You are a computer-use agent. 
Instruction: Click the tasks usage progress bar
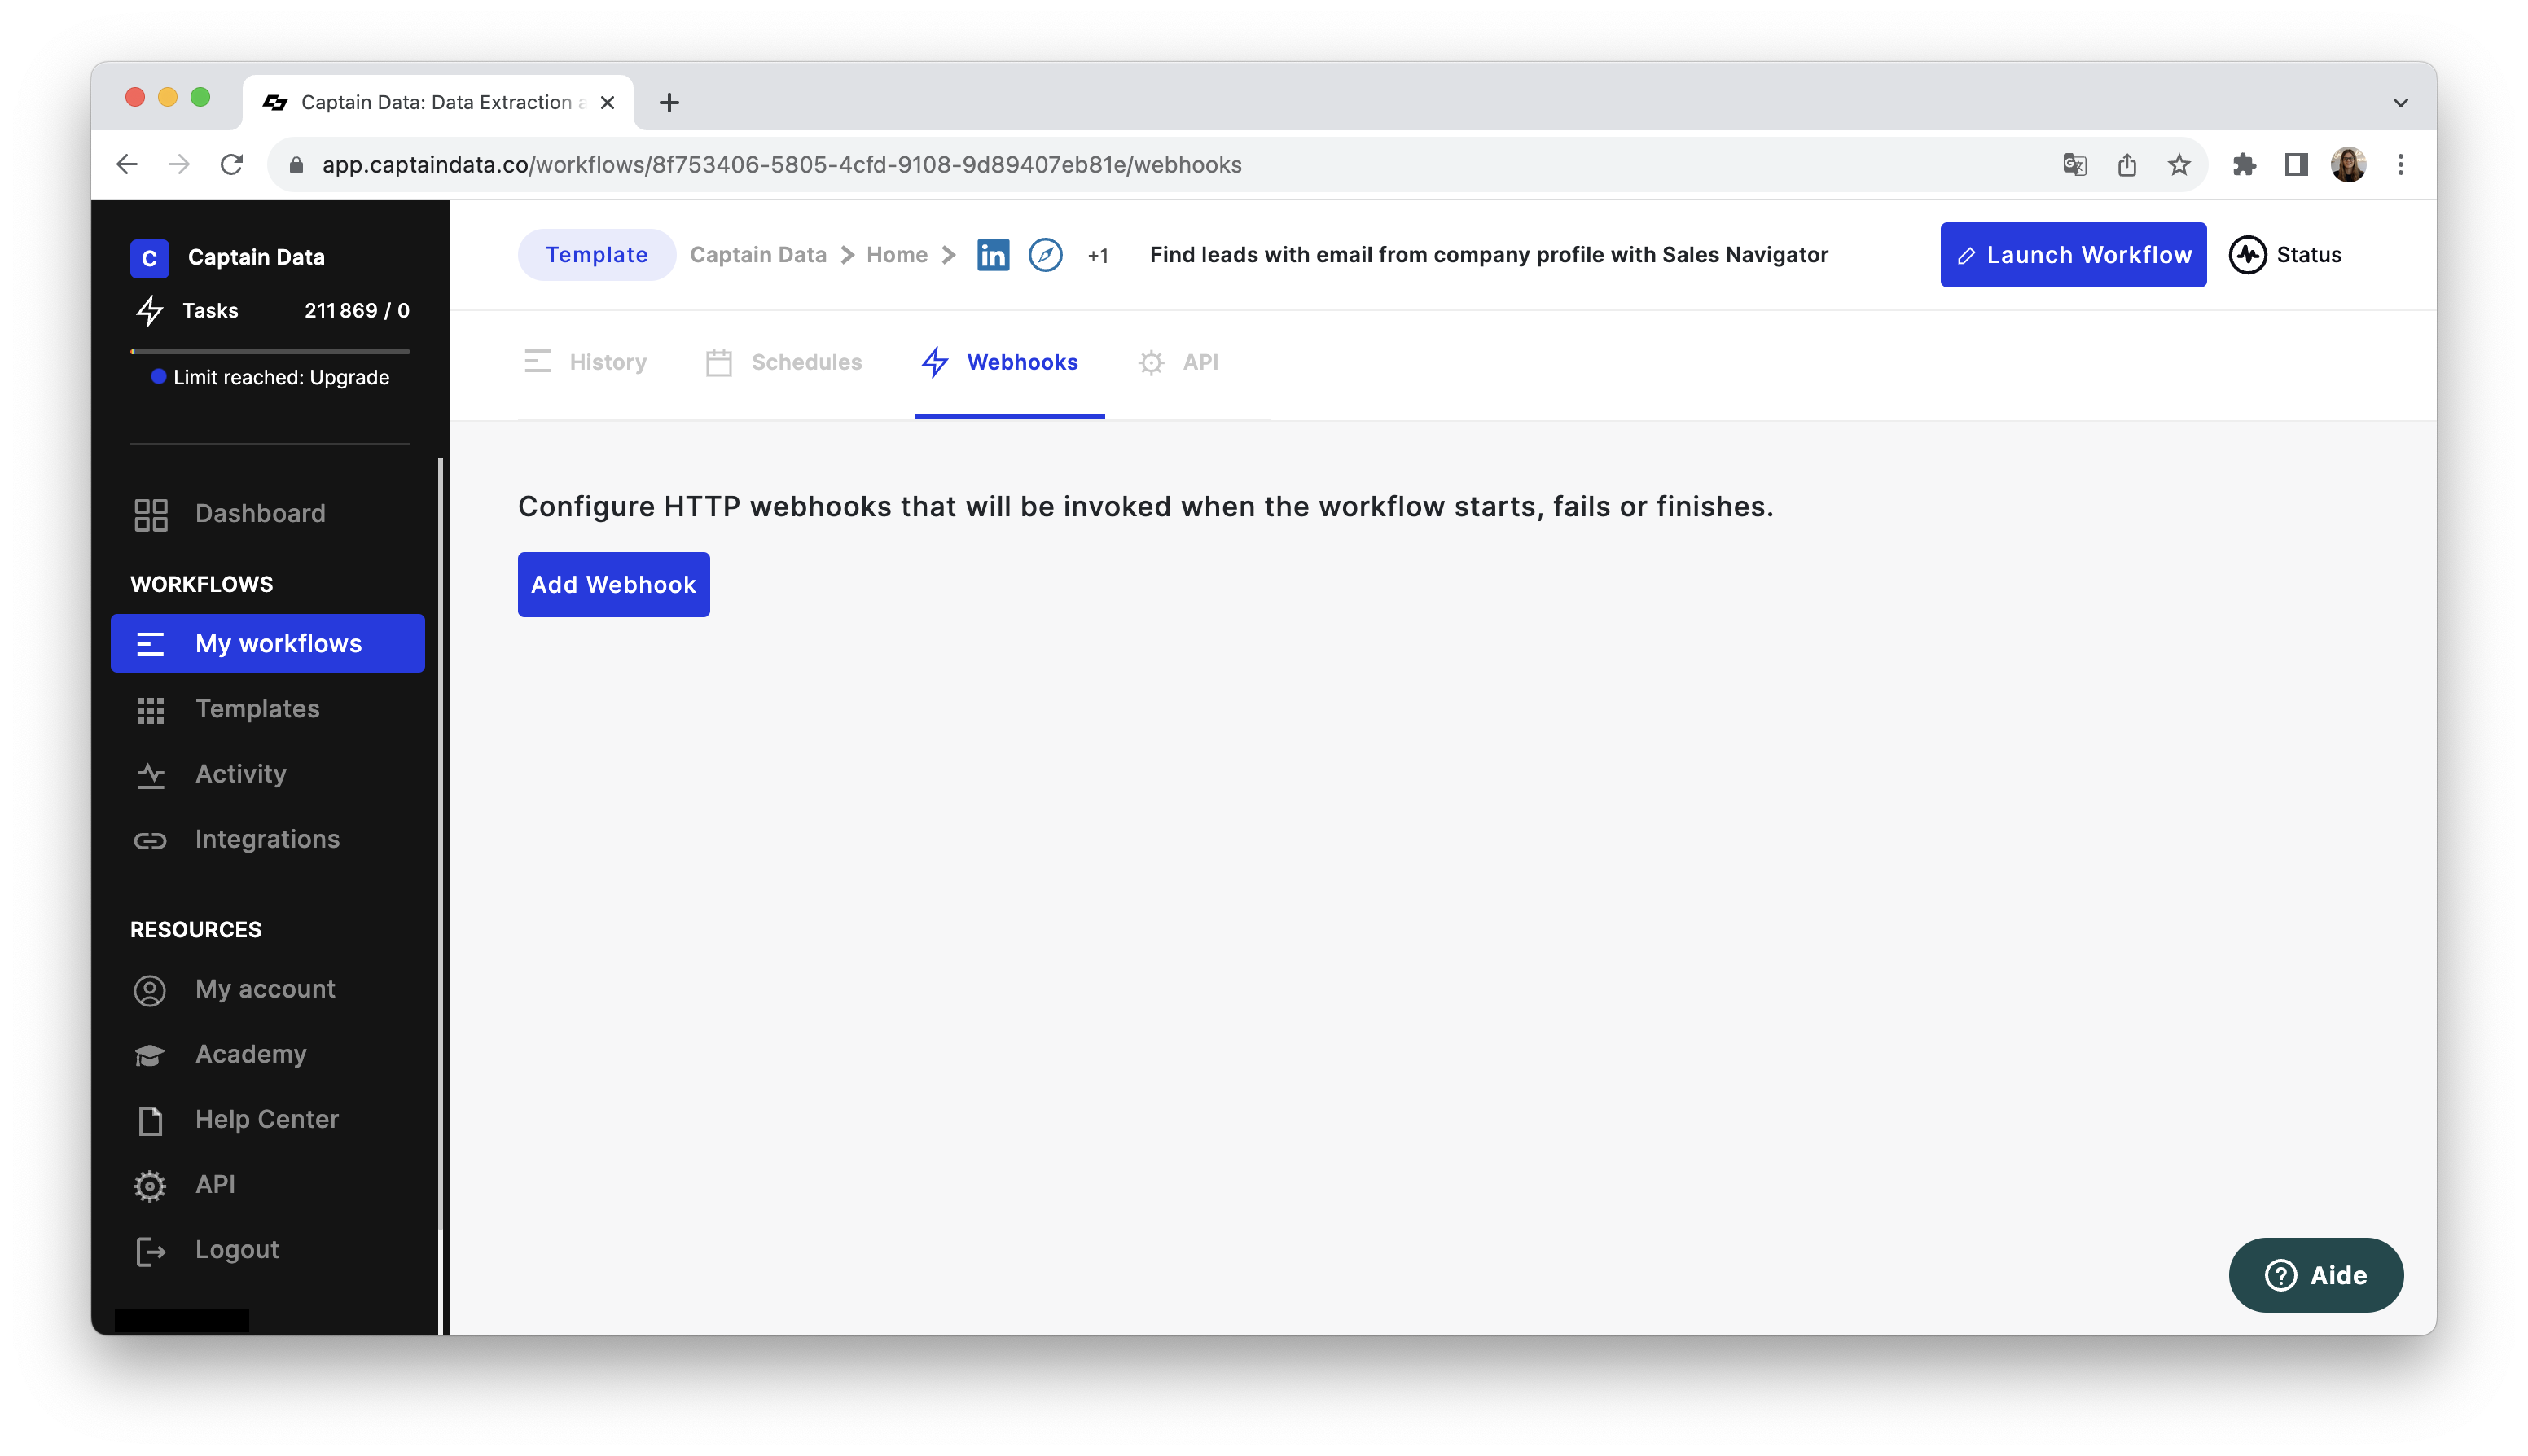click(270, 351)
